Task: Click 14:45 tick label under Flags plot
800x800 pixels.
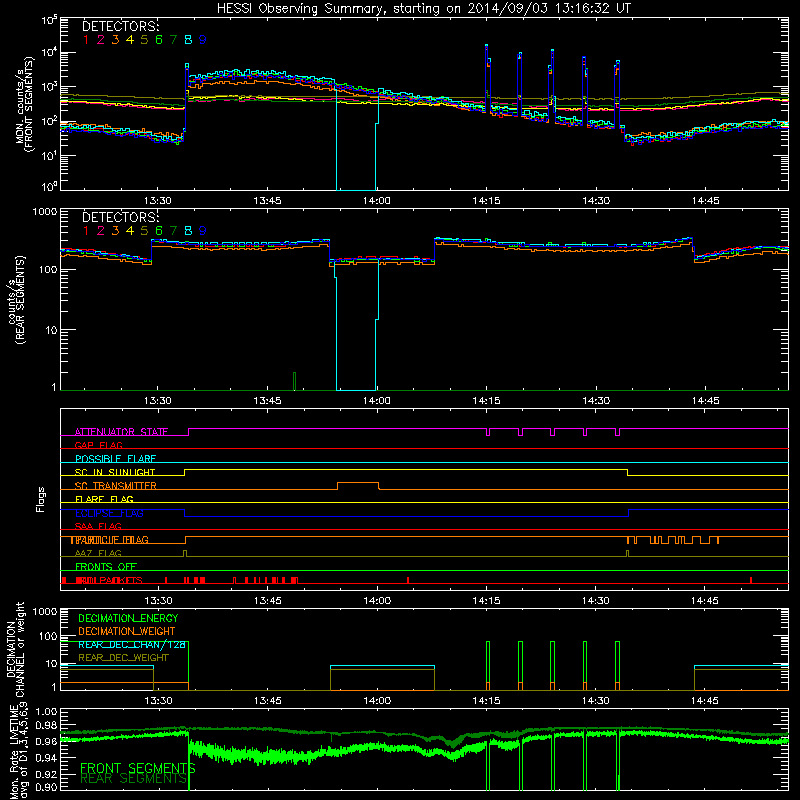Action: click(x=706, y=601)
